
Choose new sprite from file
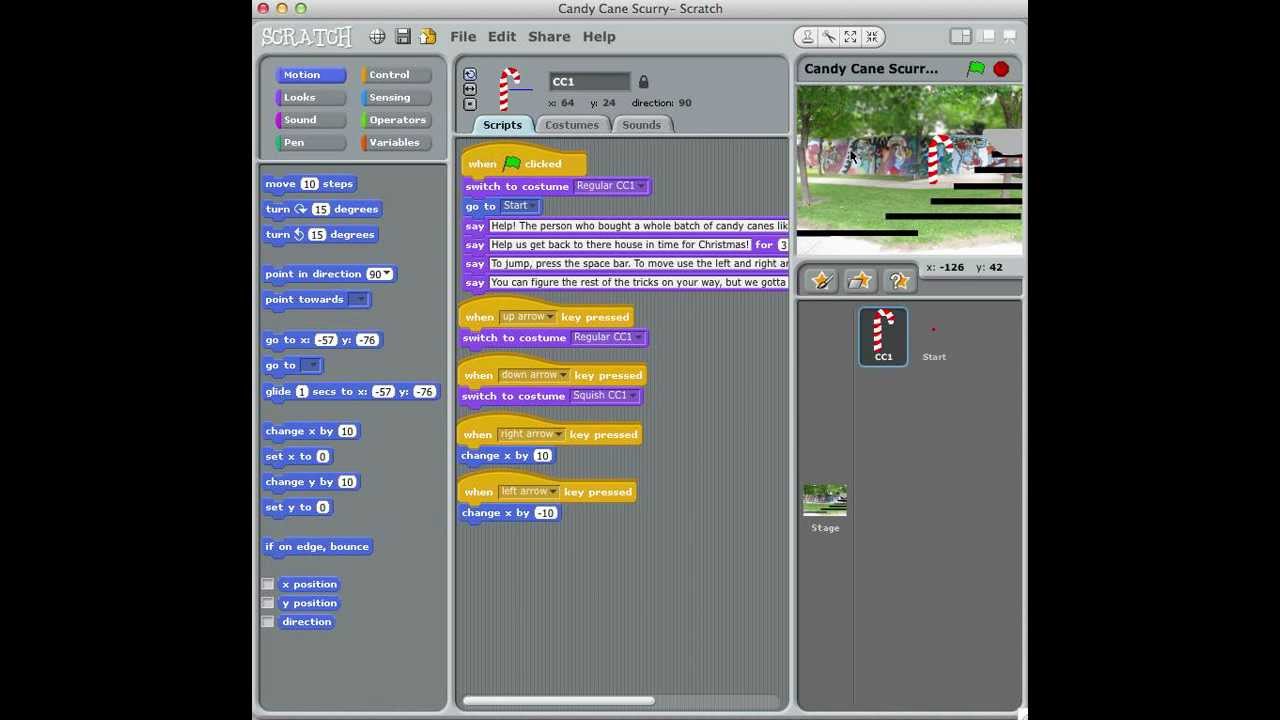click(860, 281)
